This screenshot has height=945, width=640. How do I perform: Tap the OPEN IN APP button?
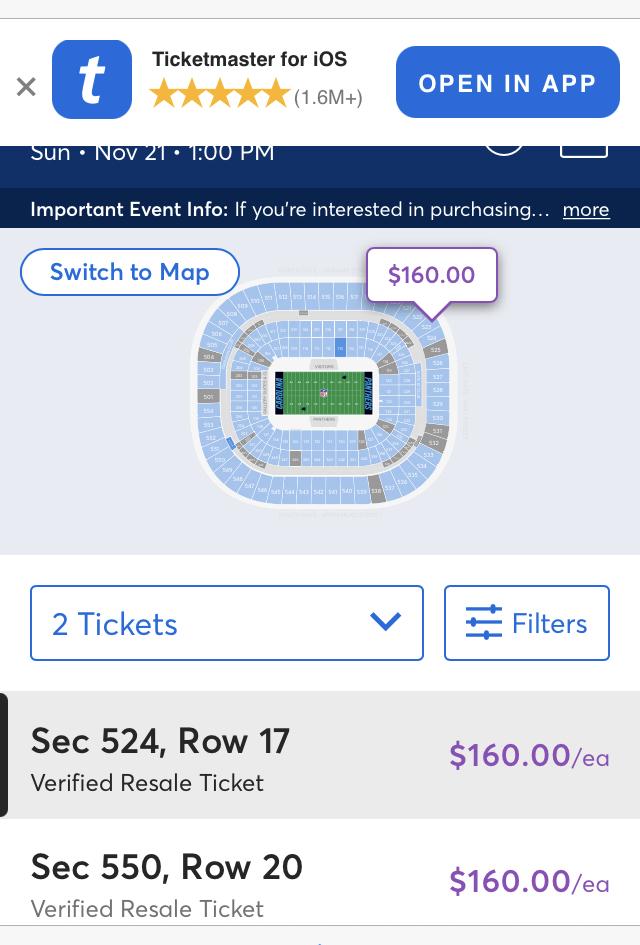pyautogui.click(x=507, y=82)
